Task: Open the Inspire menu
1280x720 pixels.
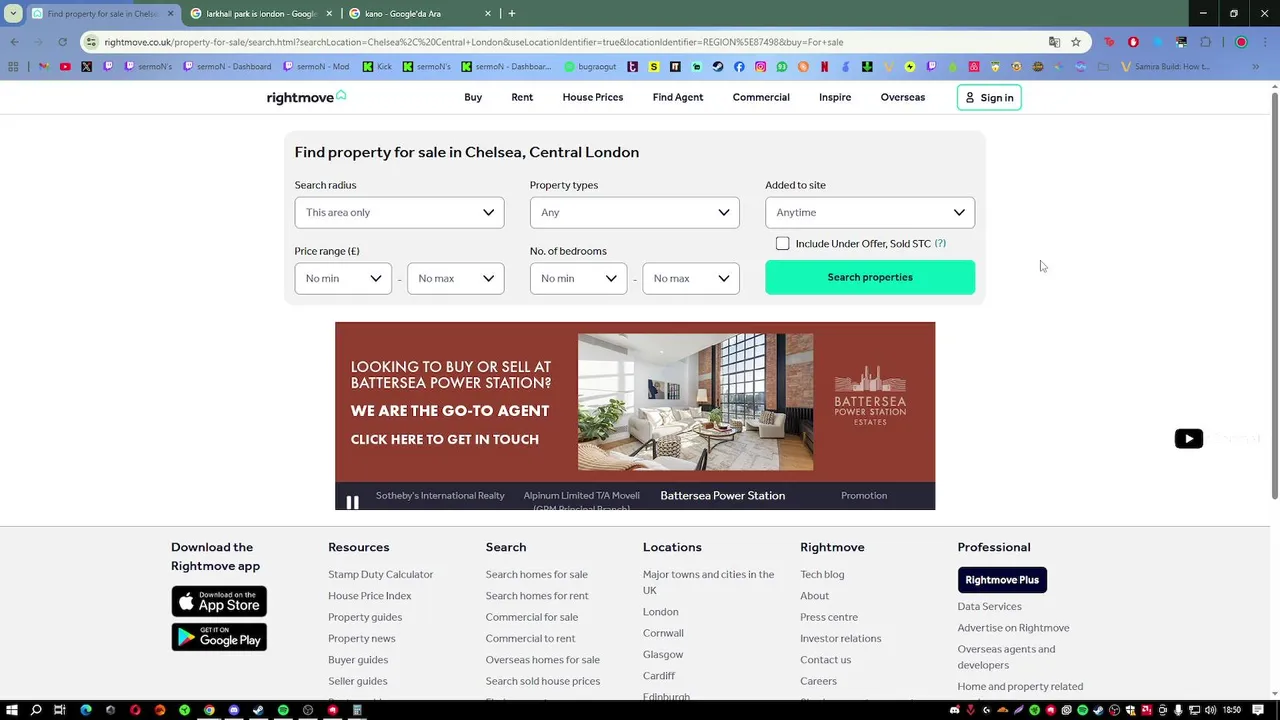Action: pos(835,97)
